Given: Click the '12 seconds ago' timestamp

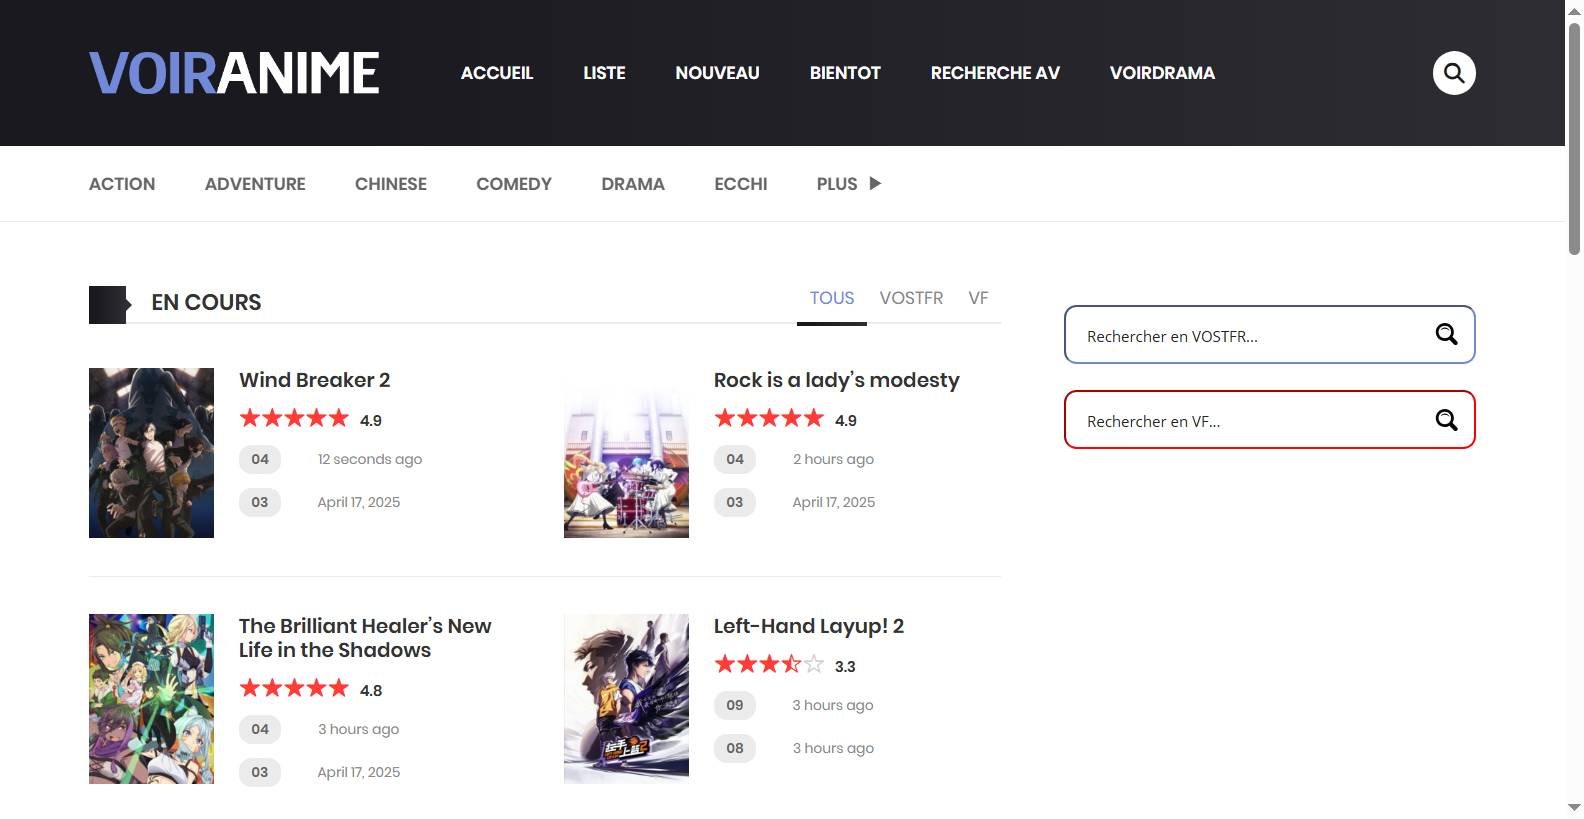Looking at the screenshot, I should 370,459.
